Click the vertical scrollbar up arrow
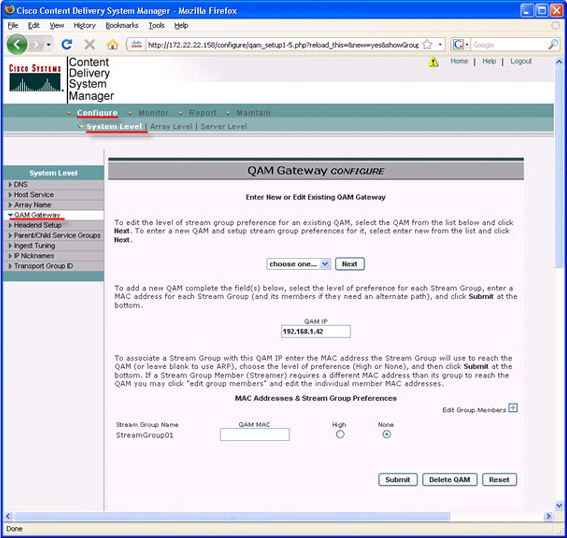 point(559,62)
